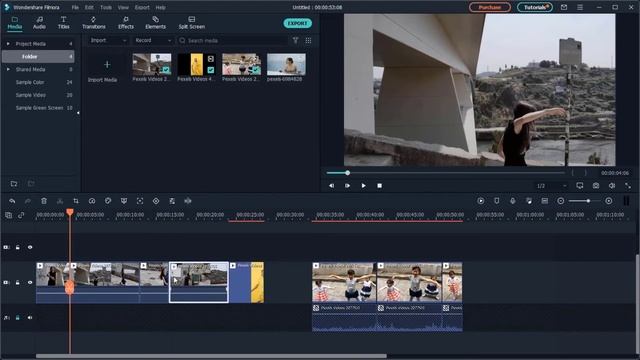640x360 pixels.
Task: Record voiceover with microphone icon
Action: click(513, 201)
